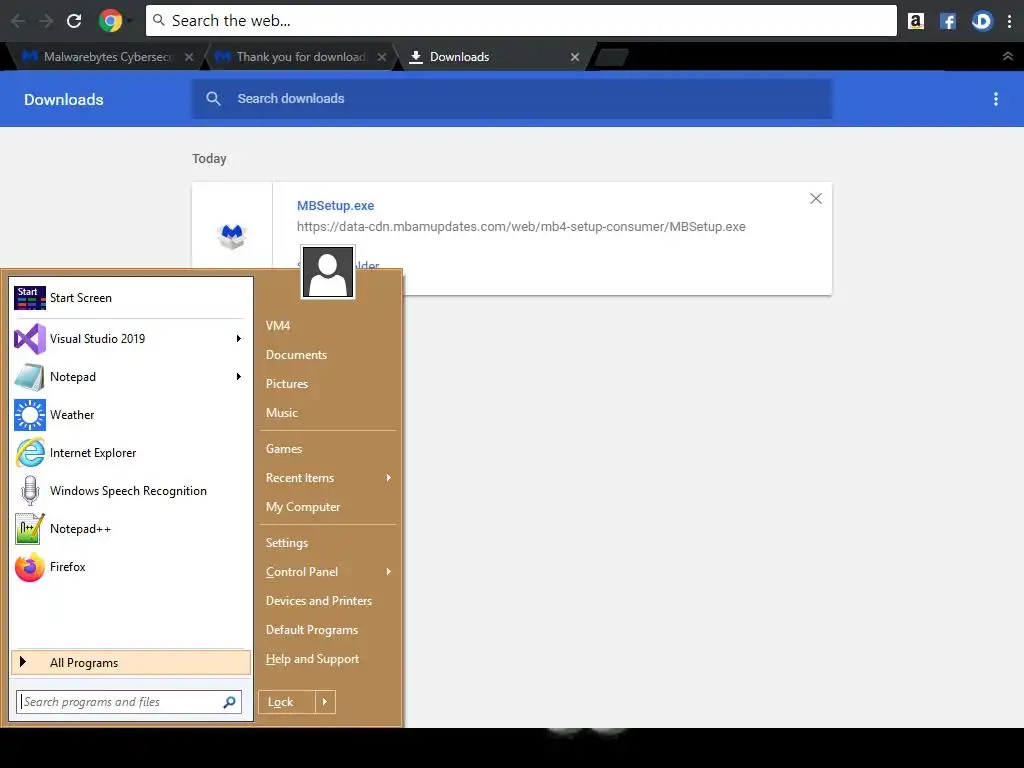The image size is (1024, 768).
Task: Open the Weather app
Action: [131, 415]
